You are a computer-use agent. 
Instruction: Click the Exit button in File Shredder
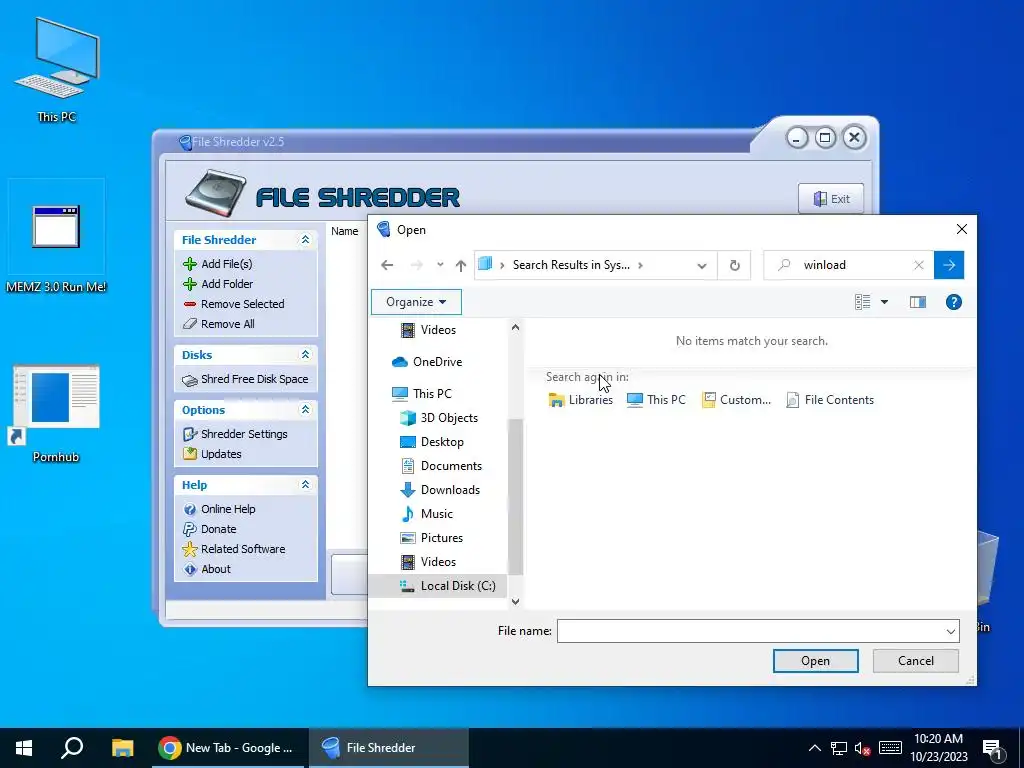pos(831,199)
